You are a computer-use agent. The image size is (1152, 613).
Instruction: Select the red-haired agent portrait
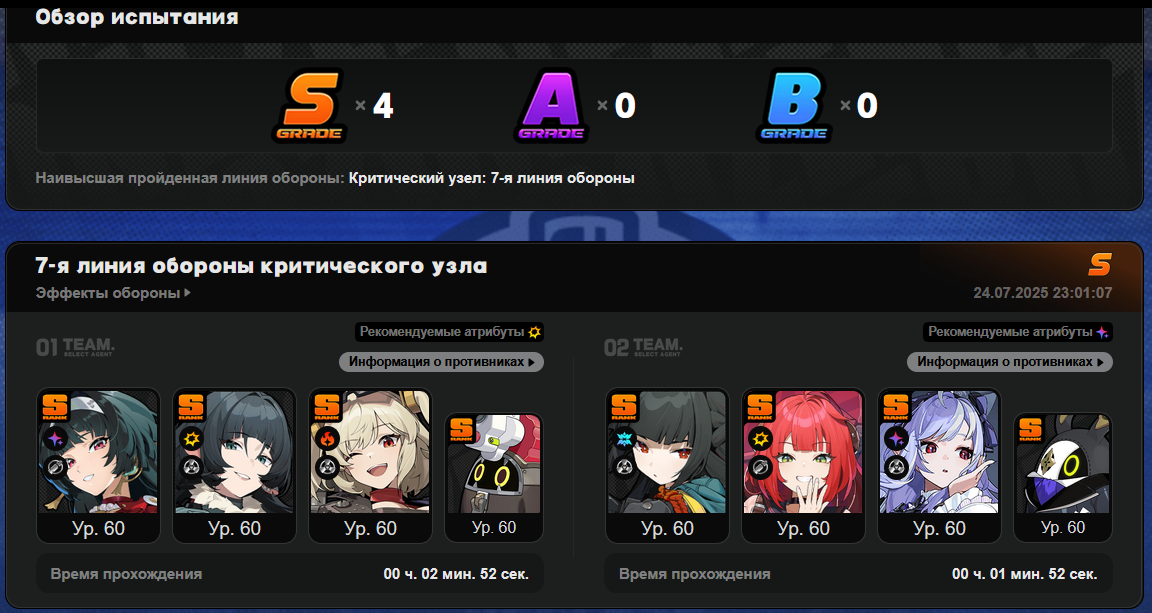804,466
